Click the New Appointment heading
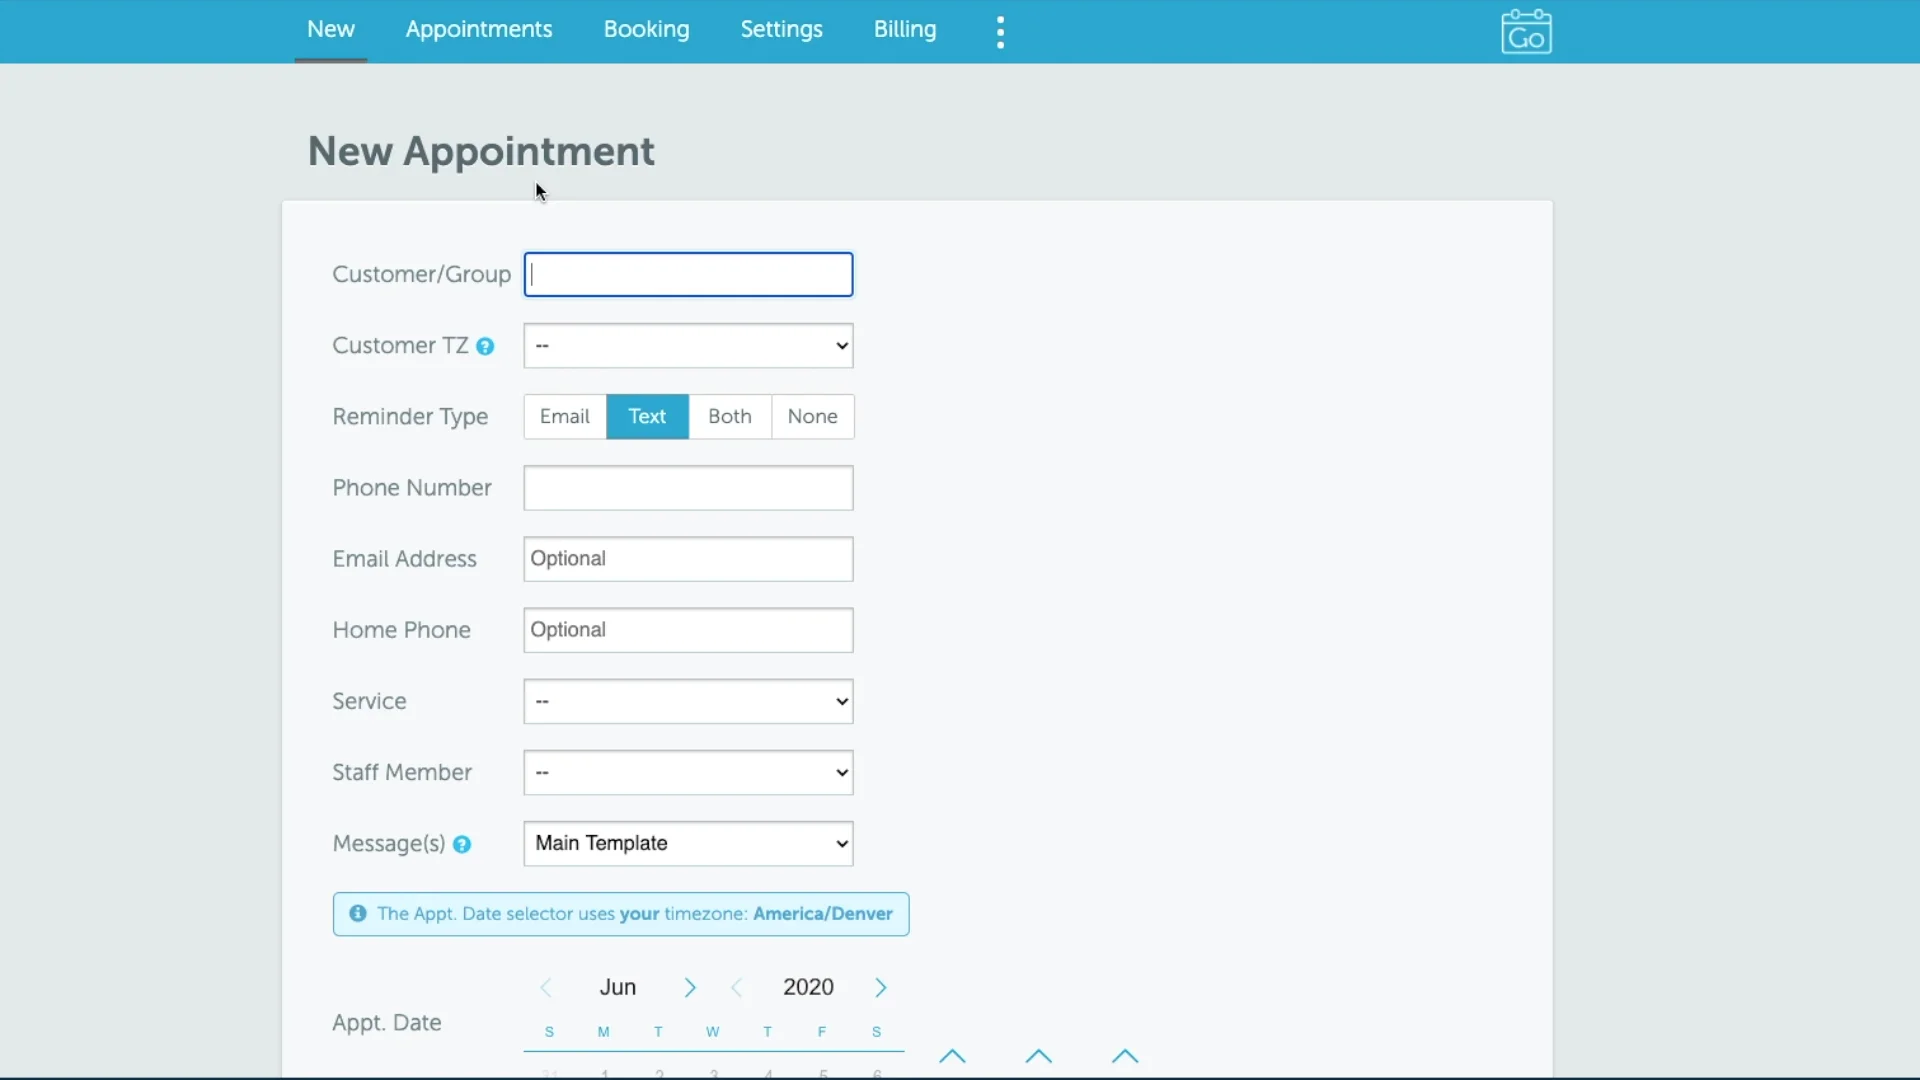This screenshot has height=1080, width=1920. click(x=481, y=152)
